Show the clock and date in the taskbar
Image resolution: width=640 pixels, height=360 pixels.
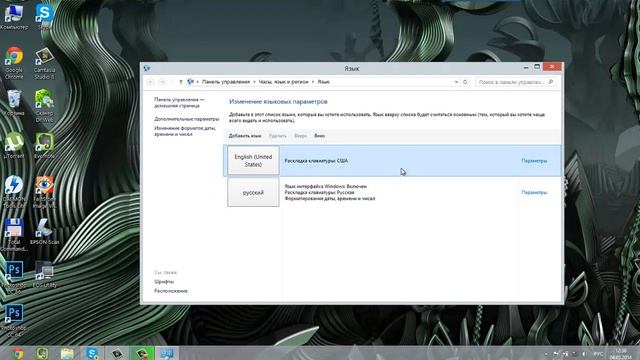tap(621, 354)
